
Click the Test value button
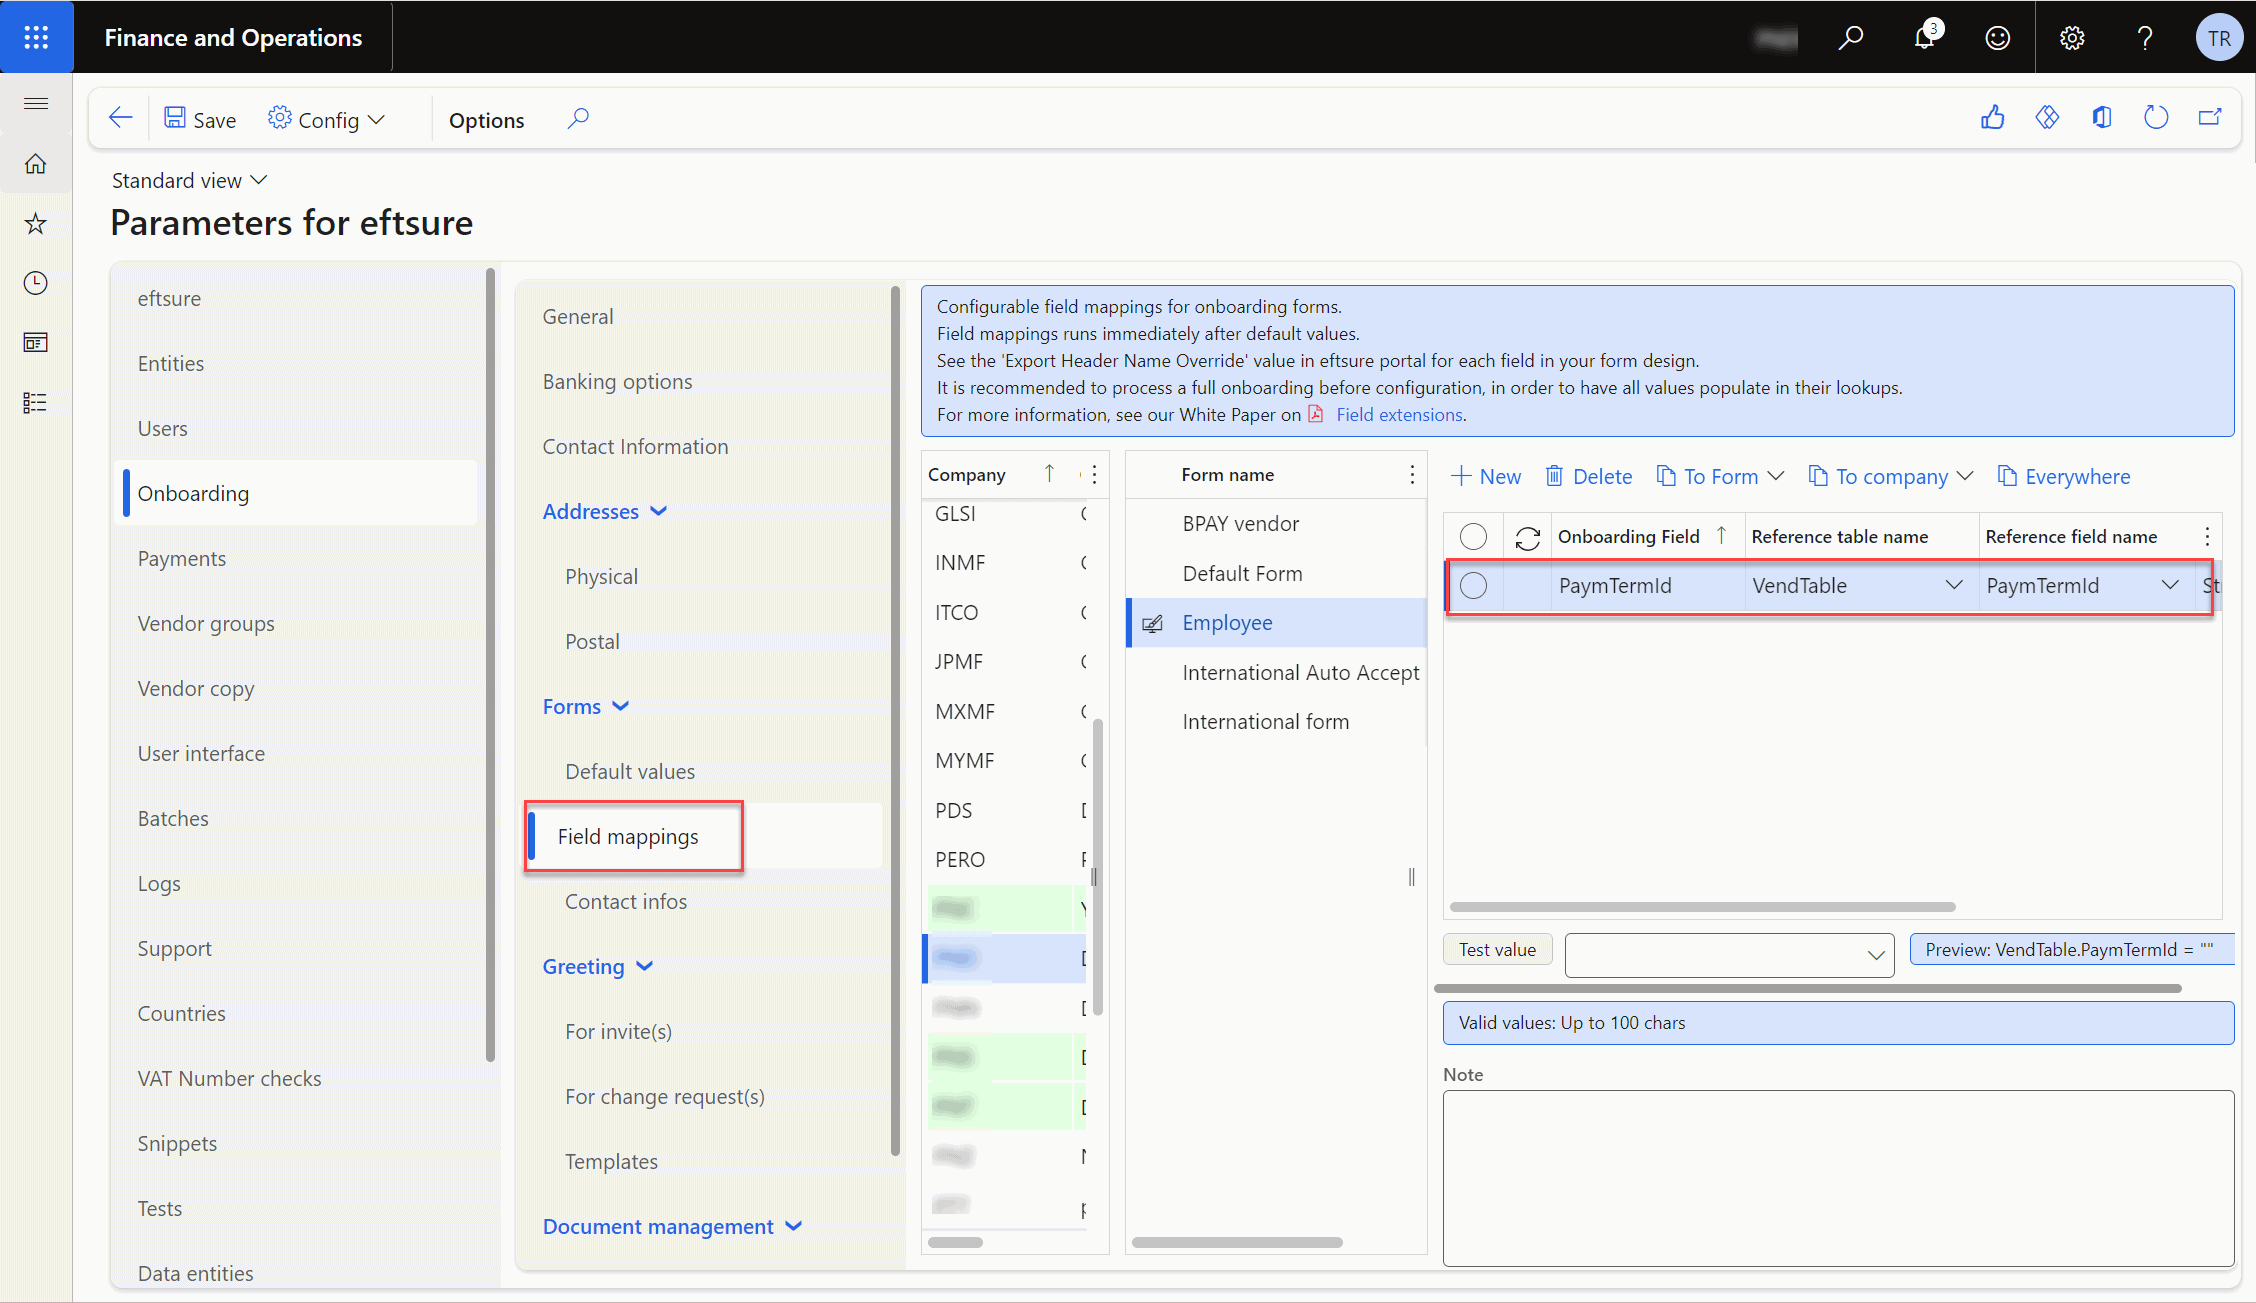pyautogui.click(x=1497, y=949)
